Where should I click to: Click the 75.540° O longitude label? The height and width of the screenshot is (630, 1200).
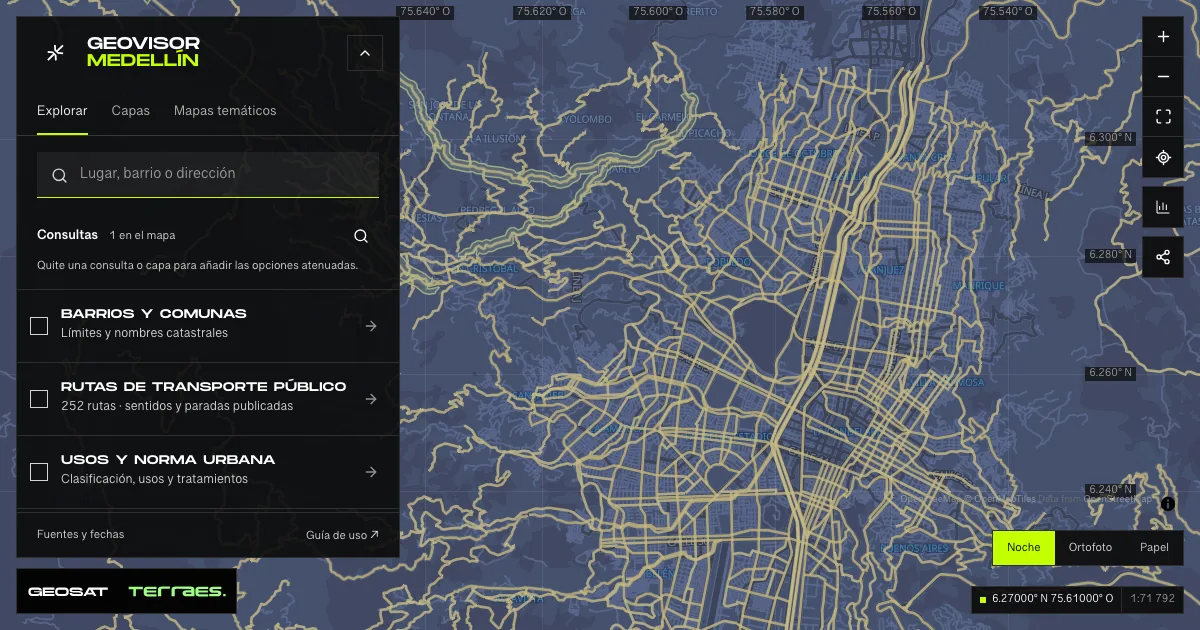[1007, 12]
